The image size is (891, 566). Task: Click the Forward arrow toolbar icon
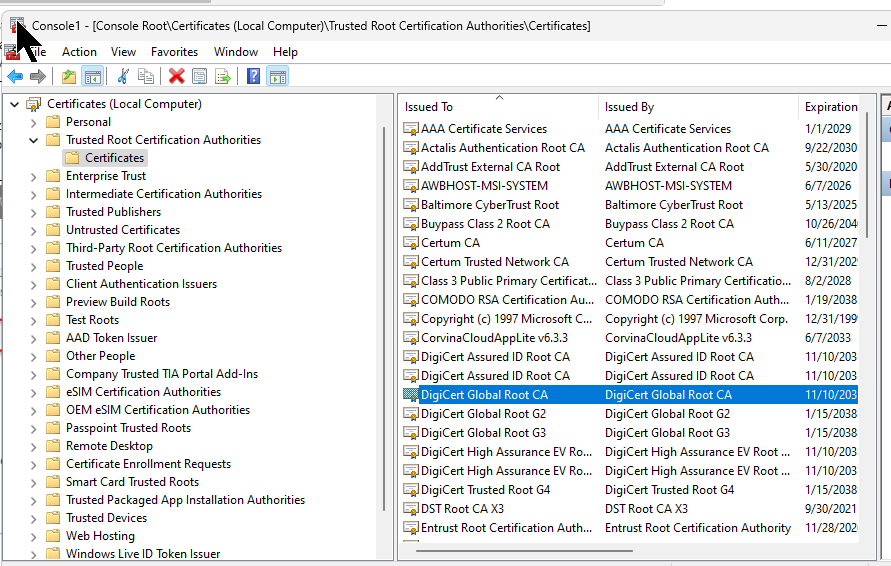pos(38,76)
